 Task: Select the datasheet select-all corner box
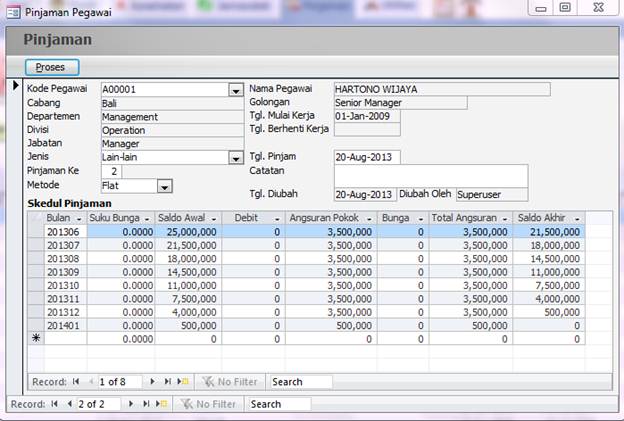pos(36,218)
